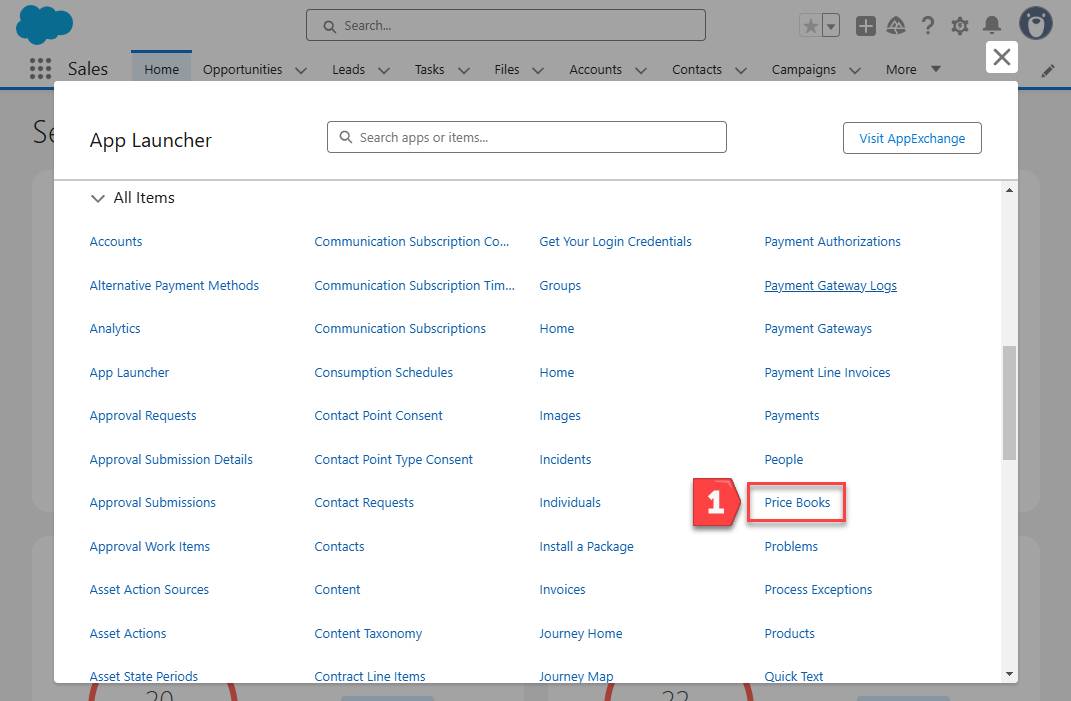
Task: Open the Groups link
Action: [x=559, y=286]
